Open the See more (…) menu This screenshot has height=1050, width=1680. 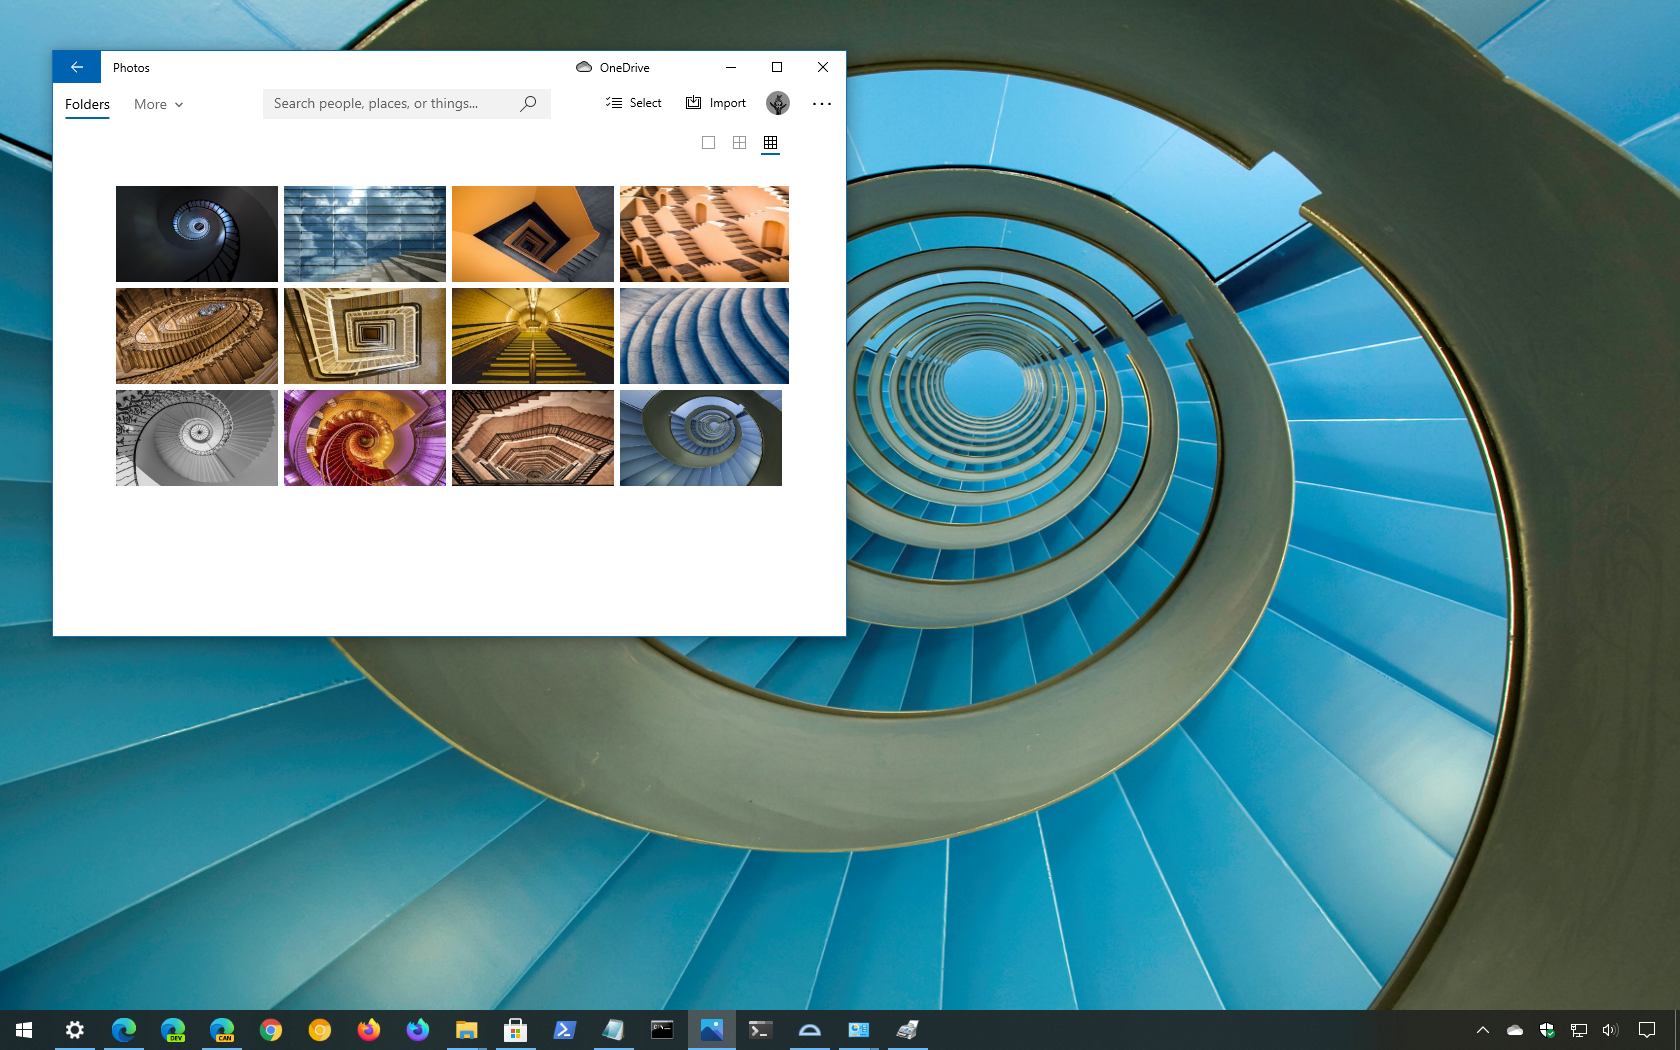click(x=821, y=103)
